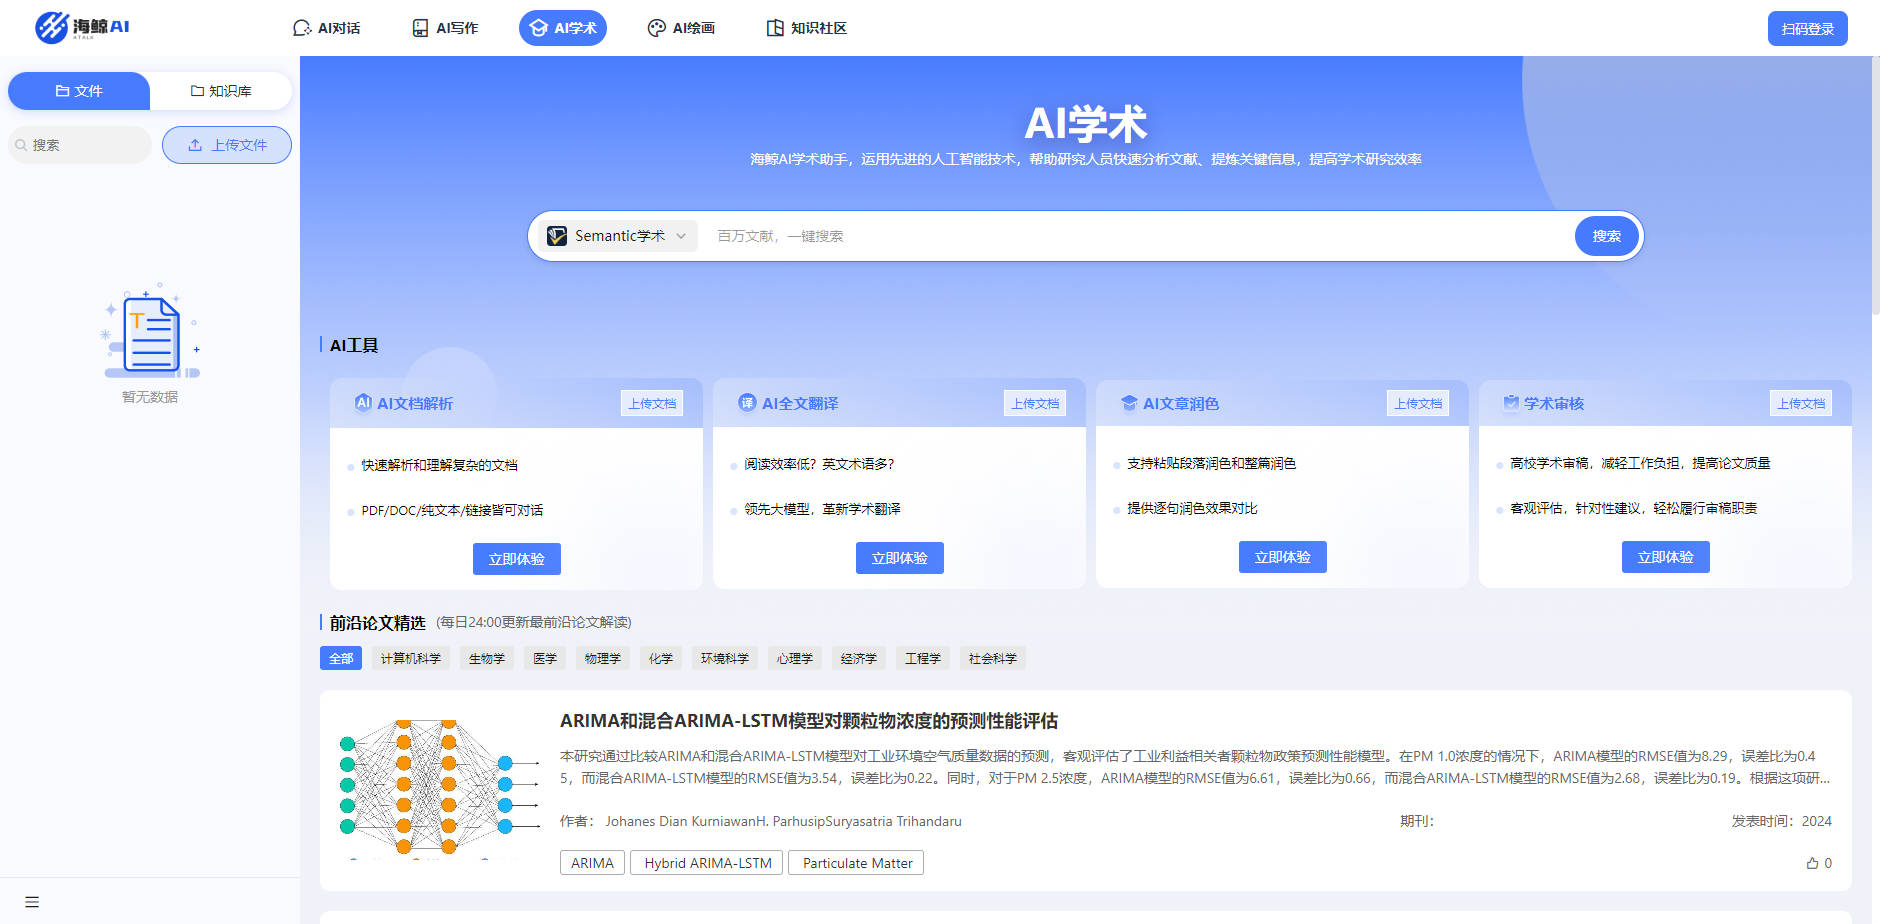The height and width of the screenshot is (924, 1880).
Task: Click the AI文档解析 card icon
Action: pos(363,402)
